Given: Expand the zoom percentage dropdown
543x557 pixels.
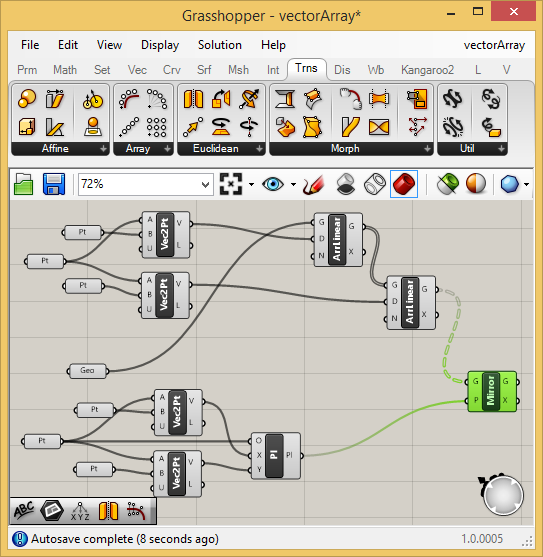Looking at the screenshot, I should coord(205,184).
